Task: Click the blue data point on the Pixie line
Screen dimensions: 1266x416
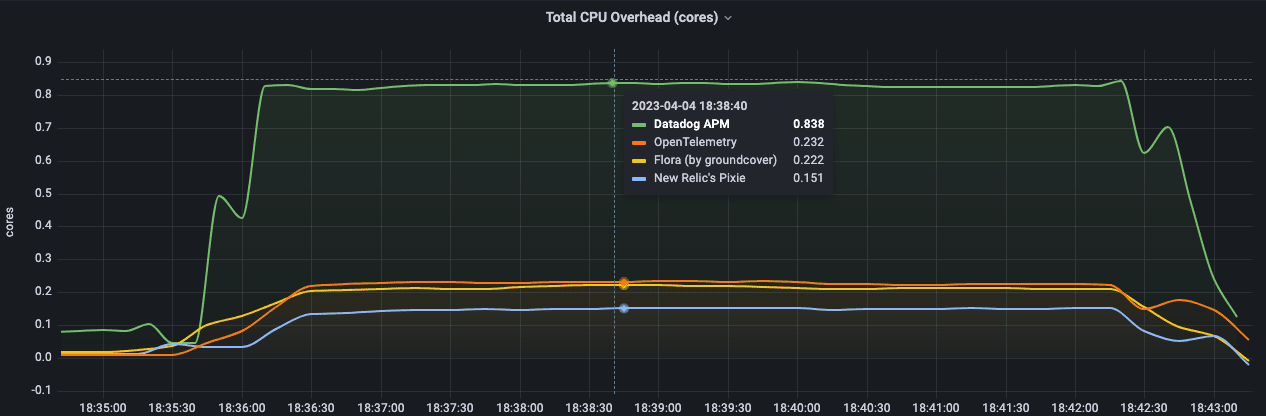Action: click(623, 308)
